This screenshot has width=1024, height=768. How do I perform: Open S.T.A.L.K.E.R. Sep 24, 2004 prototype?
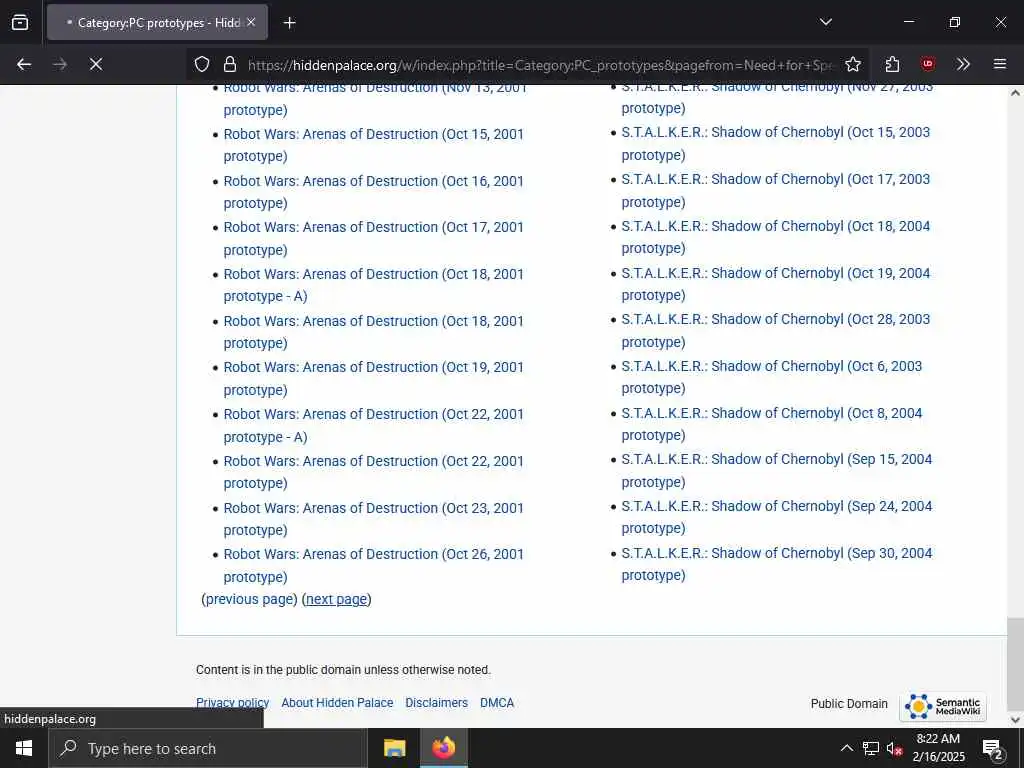(777, 517)
